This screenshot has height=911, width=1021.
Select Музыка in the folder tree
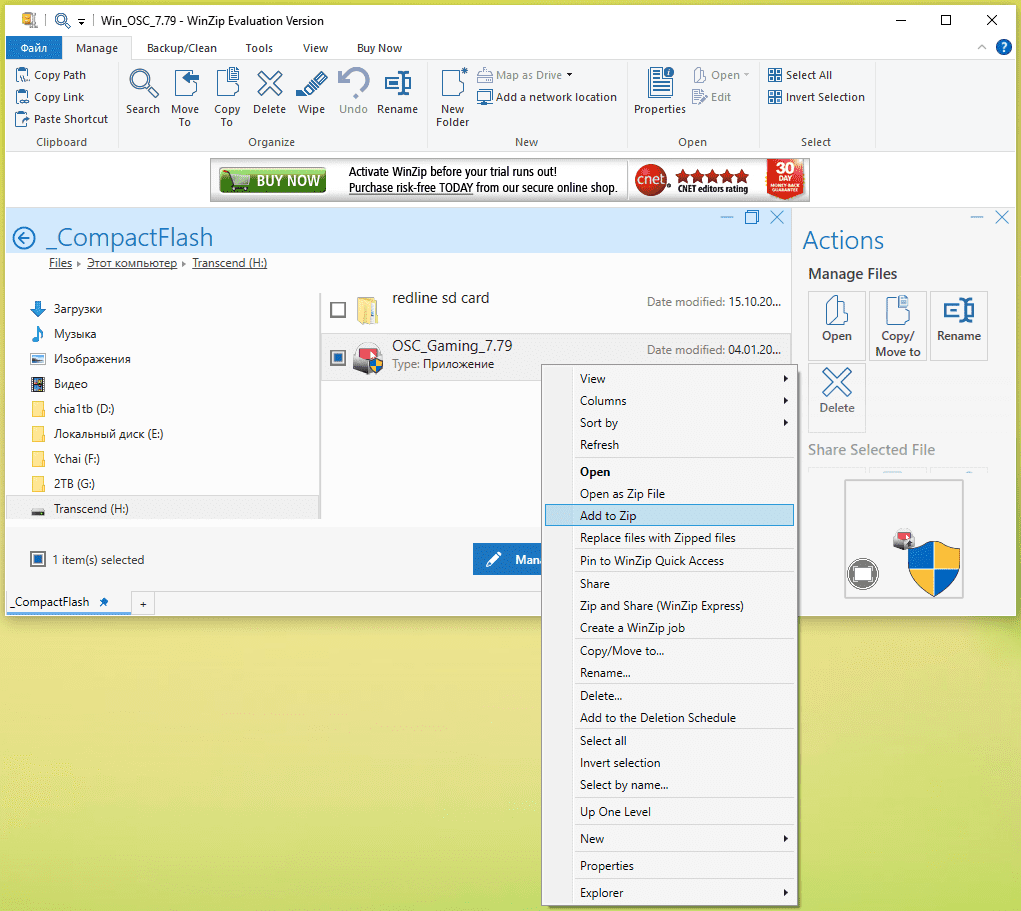coord(75,334)
